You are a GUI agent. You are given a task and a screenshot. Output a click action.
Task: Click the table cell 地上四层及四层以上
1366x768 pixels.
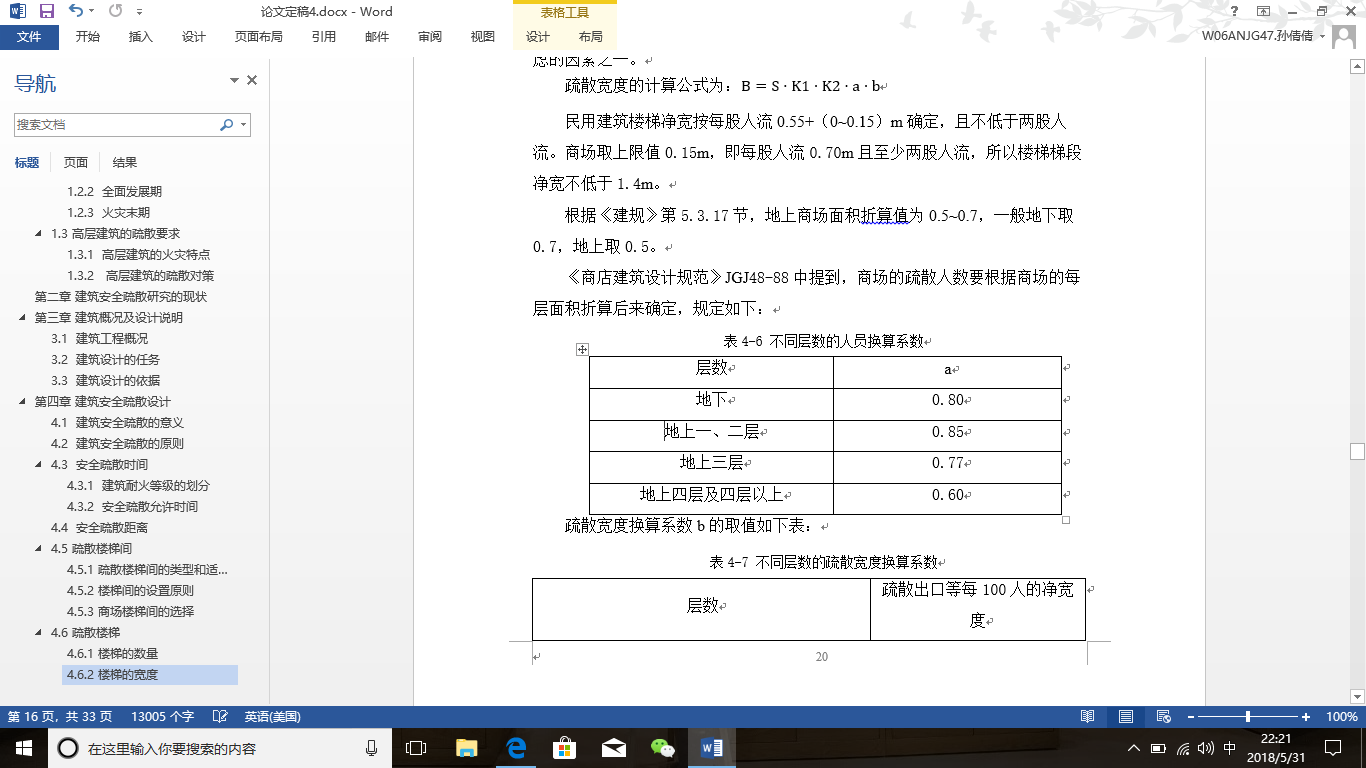pyautogui.click(x=711, y=499)
